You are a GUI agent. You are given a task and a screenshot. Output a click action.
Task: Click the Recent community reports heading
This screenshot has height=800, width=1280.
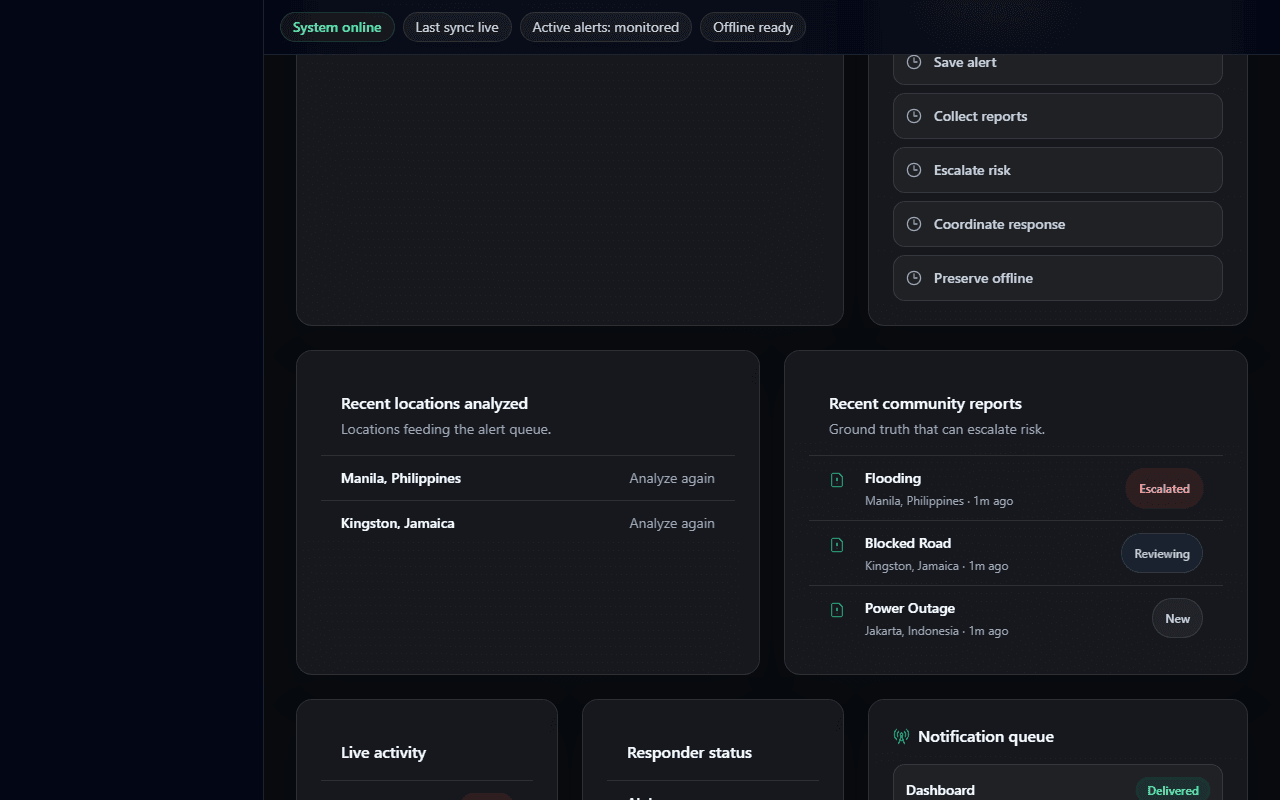point(925,404)
